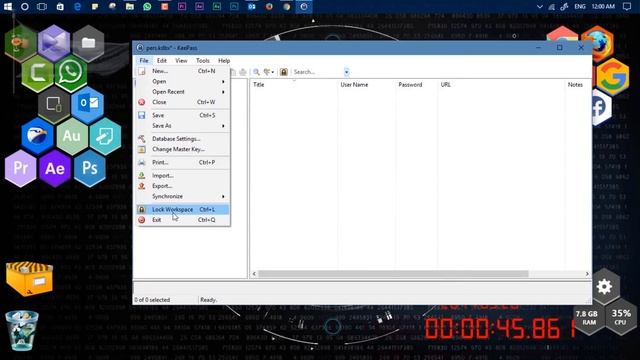Click the ENG language indicator
The height and width of the screenshot is (360, 640).
click(580, 7)
